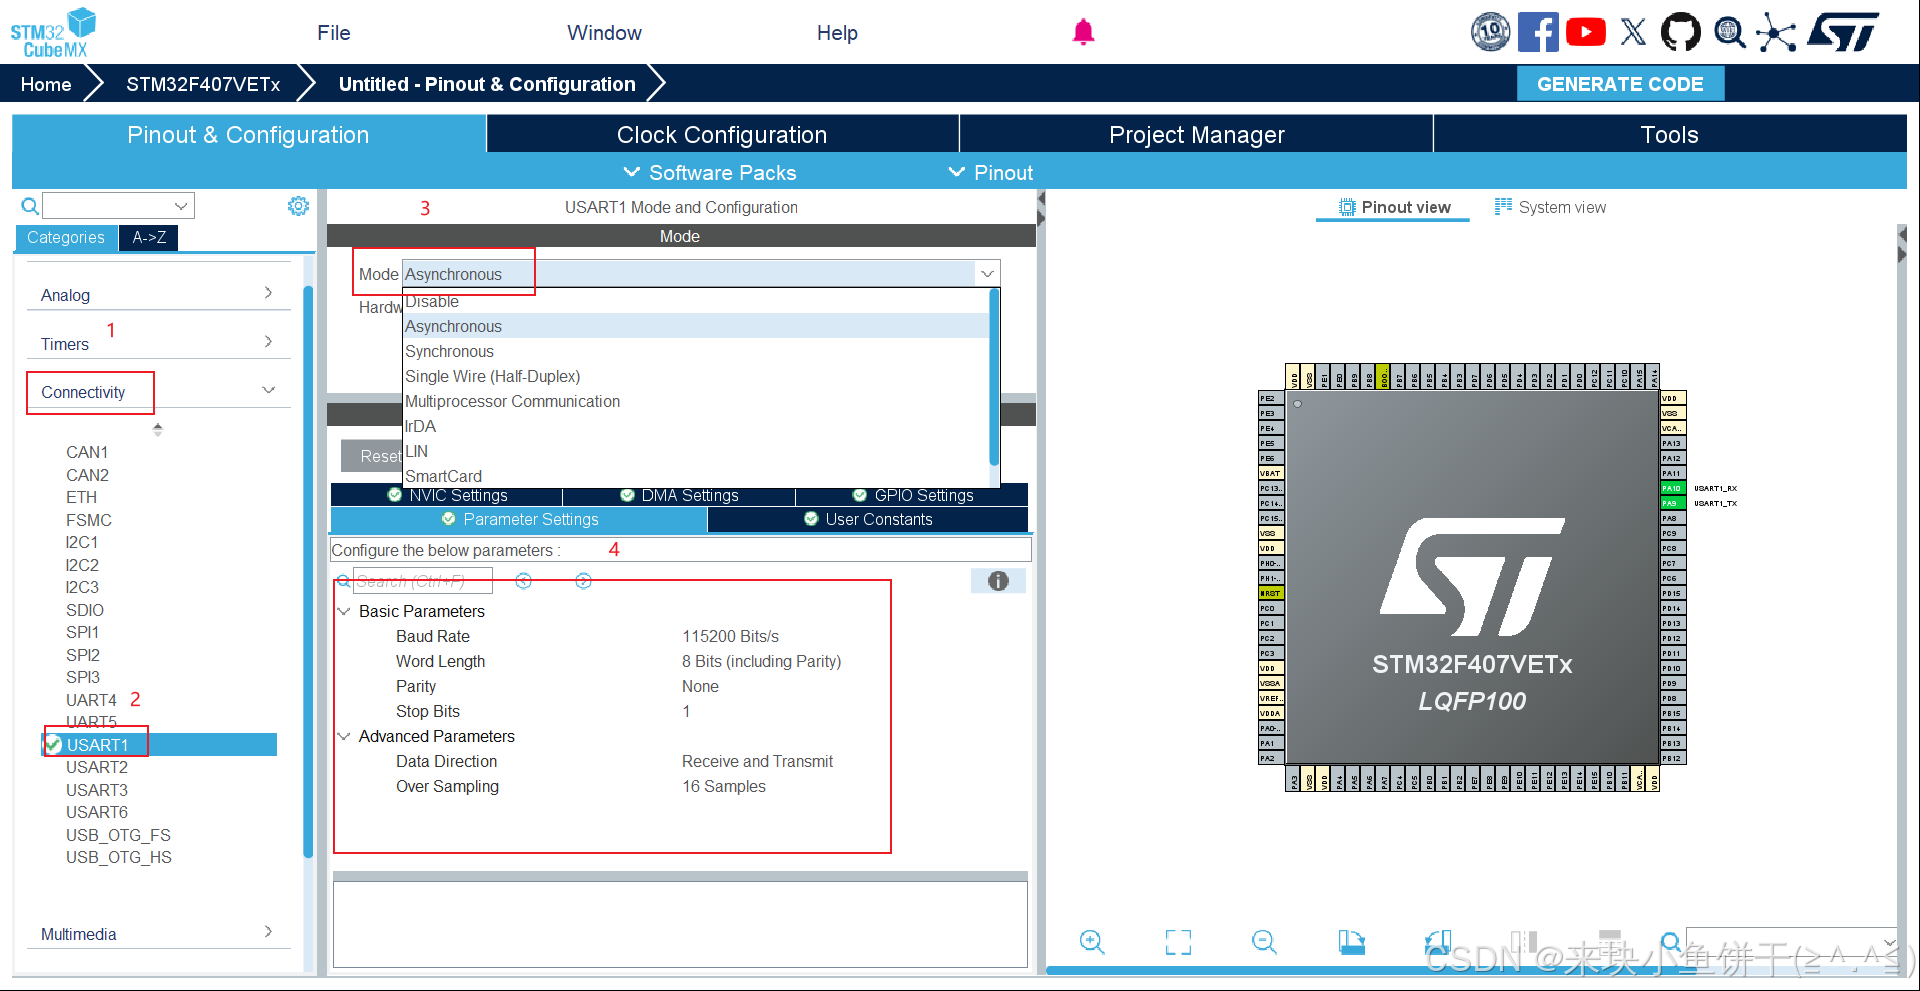Image resolution: width=1920 pixels, height=991 pixels.
Task: Navigate to Home via the breadcrumb
Action: (44, 84)
